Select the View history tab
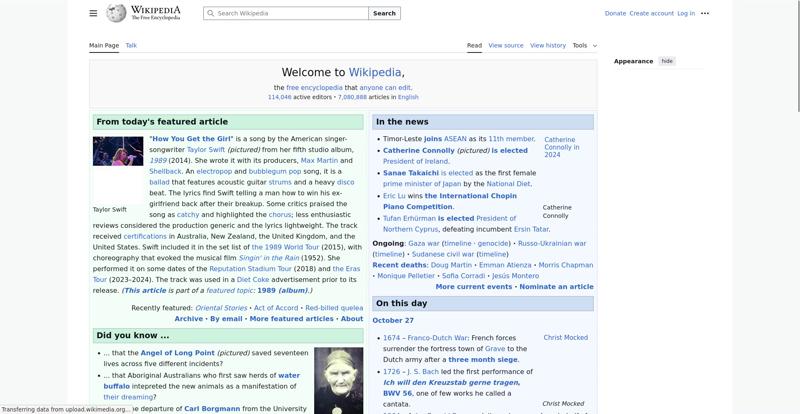 coord(548,45)
